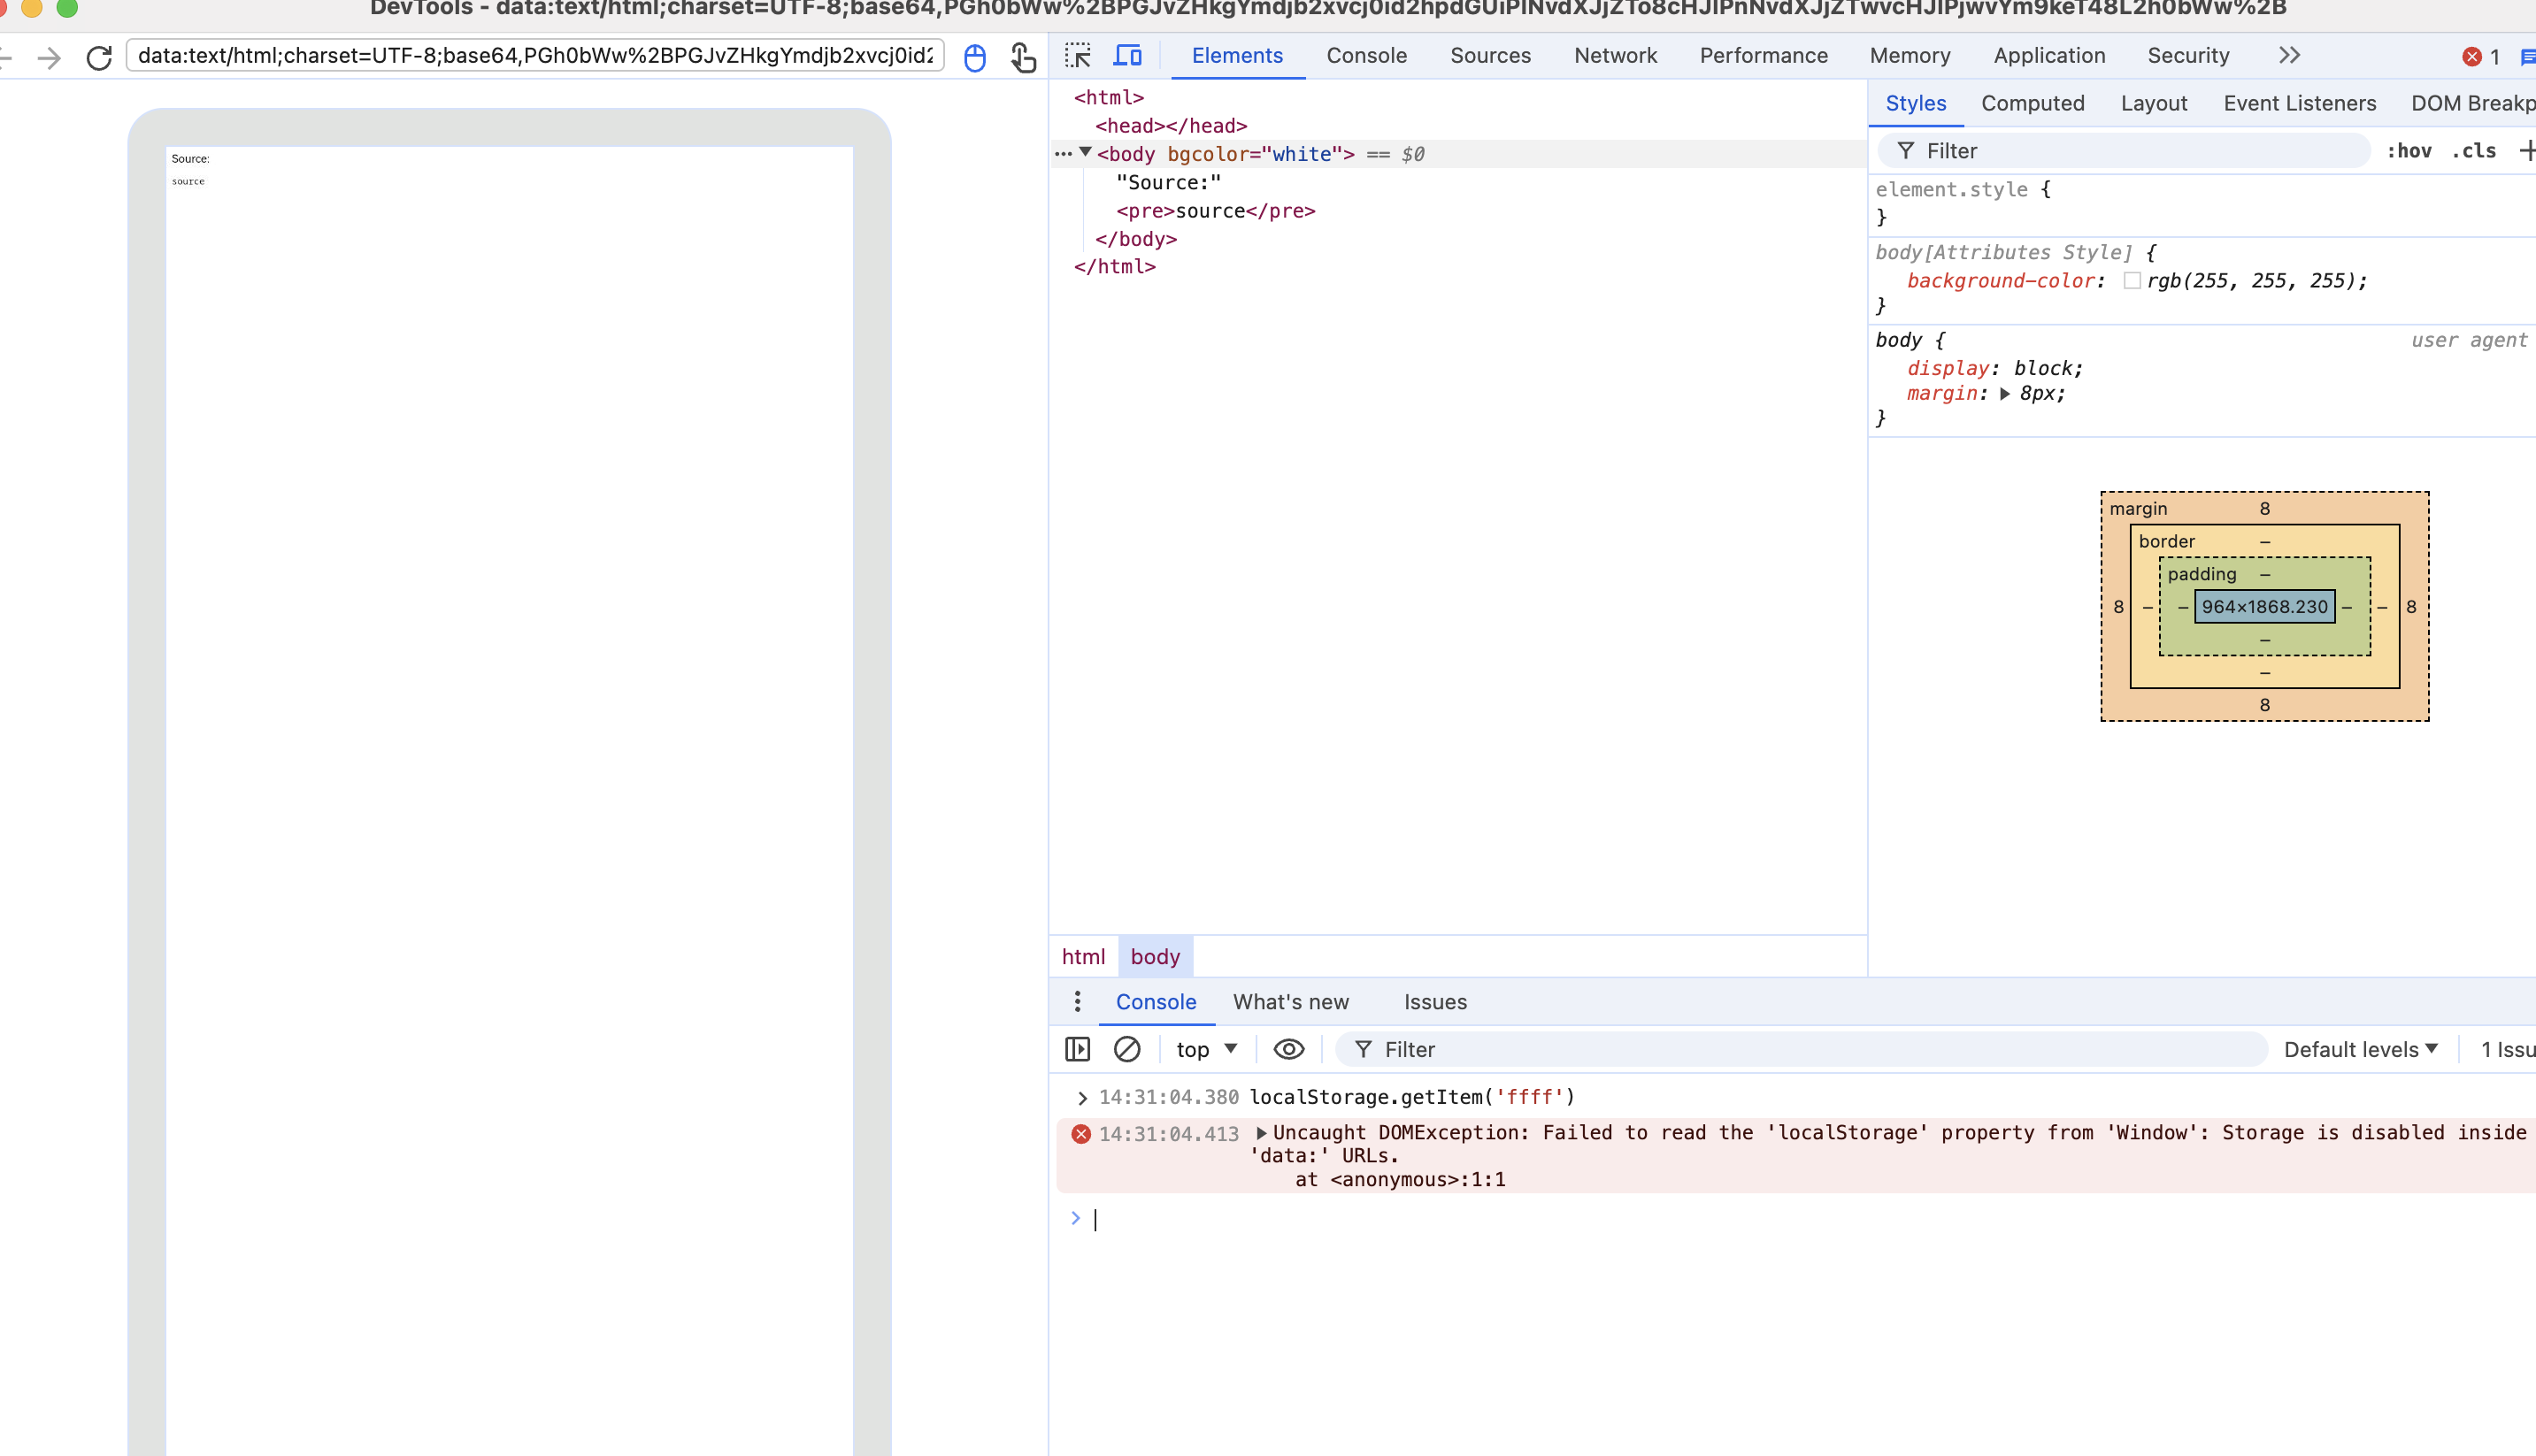Click the yellow macOS minimize button
The width and height of the screenshot is (2536, 1456).
[x=31, y=8]
